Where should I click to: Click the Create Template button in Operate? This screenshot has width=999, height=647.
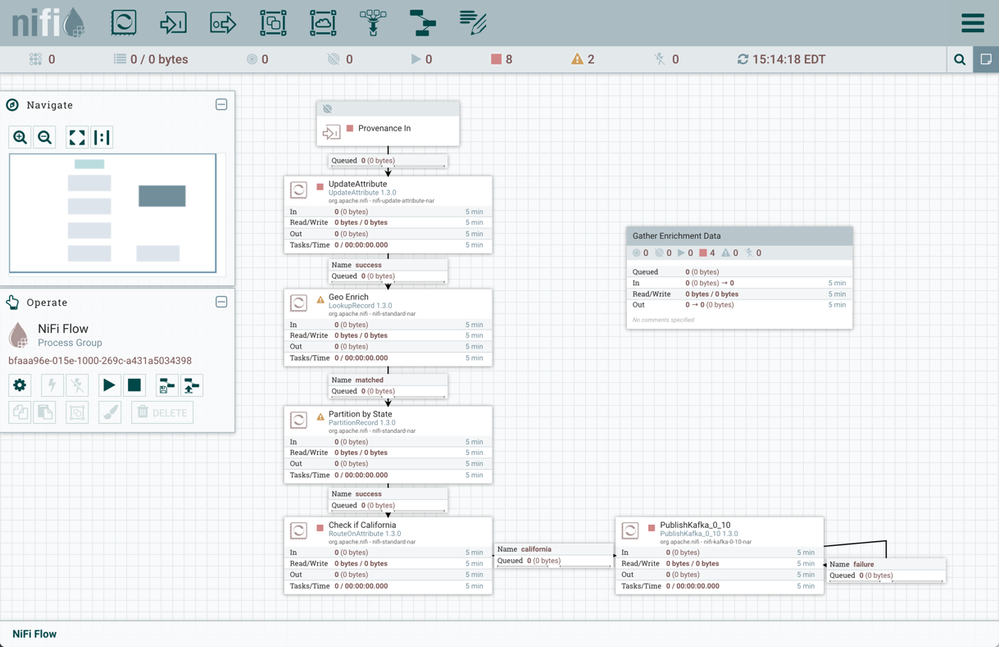click(165, 385)
